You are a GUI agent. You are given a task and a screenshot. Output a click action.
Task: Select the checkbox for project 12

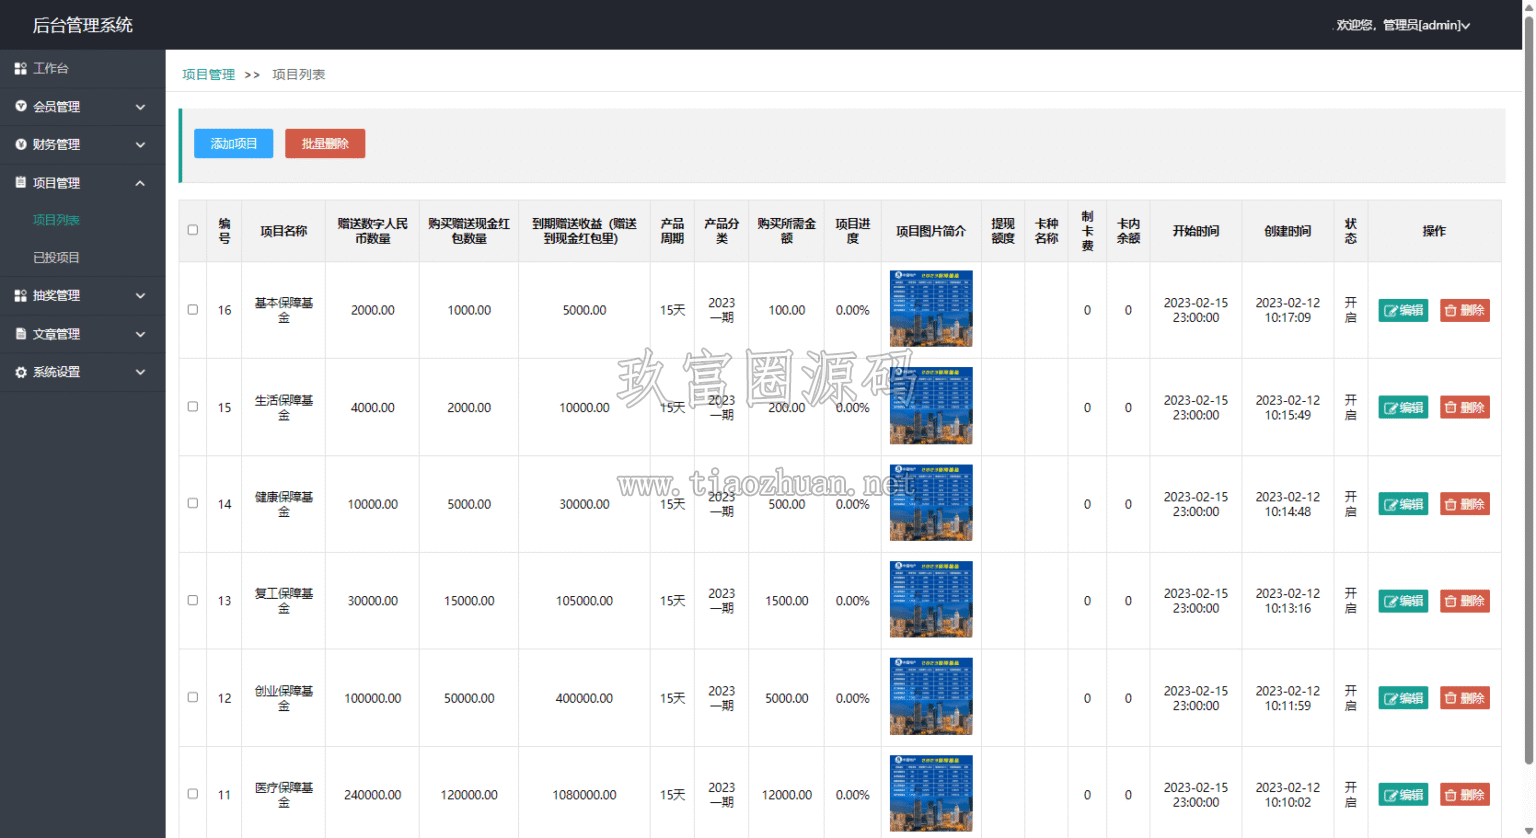click(x=193, y=697)
